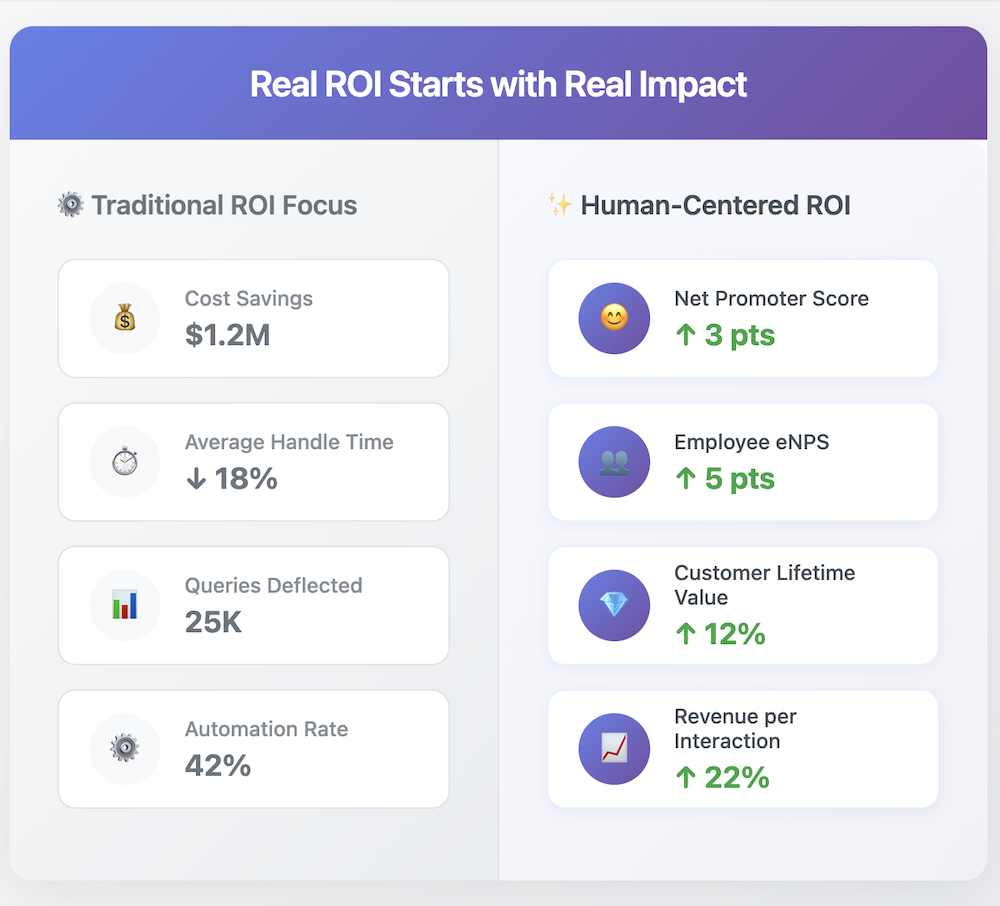Click the smiley face Net Promoter icon

click(614, 318)
